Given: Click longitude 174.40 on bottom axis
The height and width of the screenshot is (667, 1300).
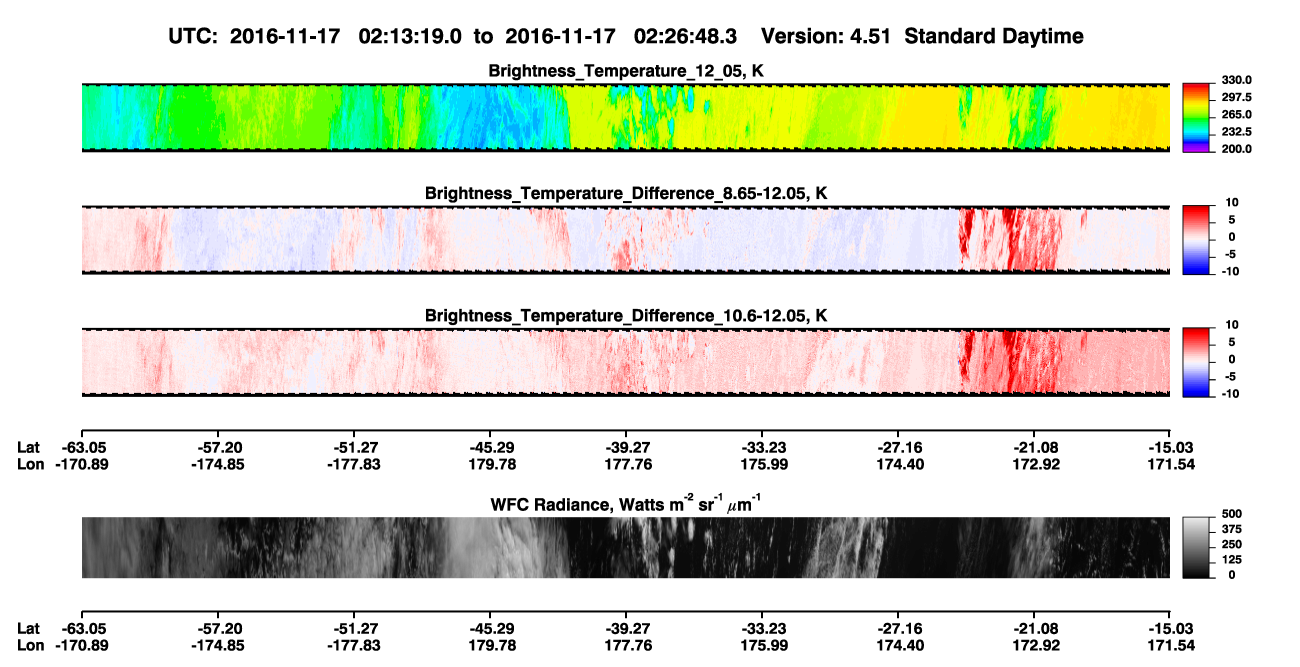Looking at the screenshot, I should 899,645.
